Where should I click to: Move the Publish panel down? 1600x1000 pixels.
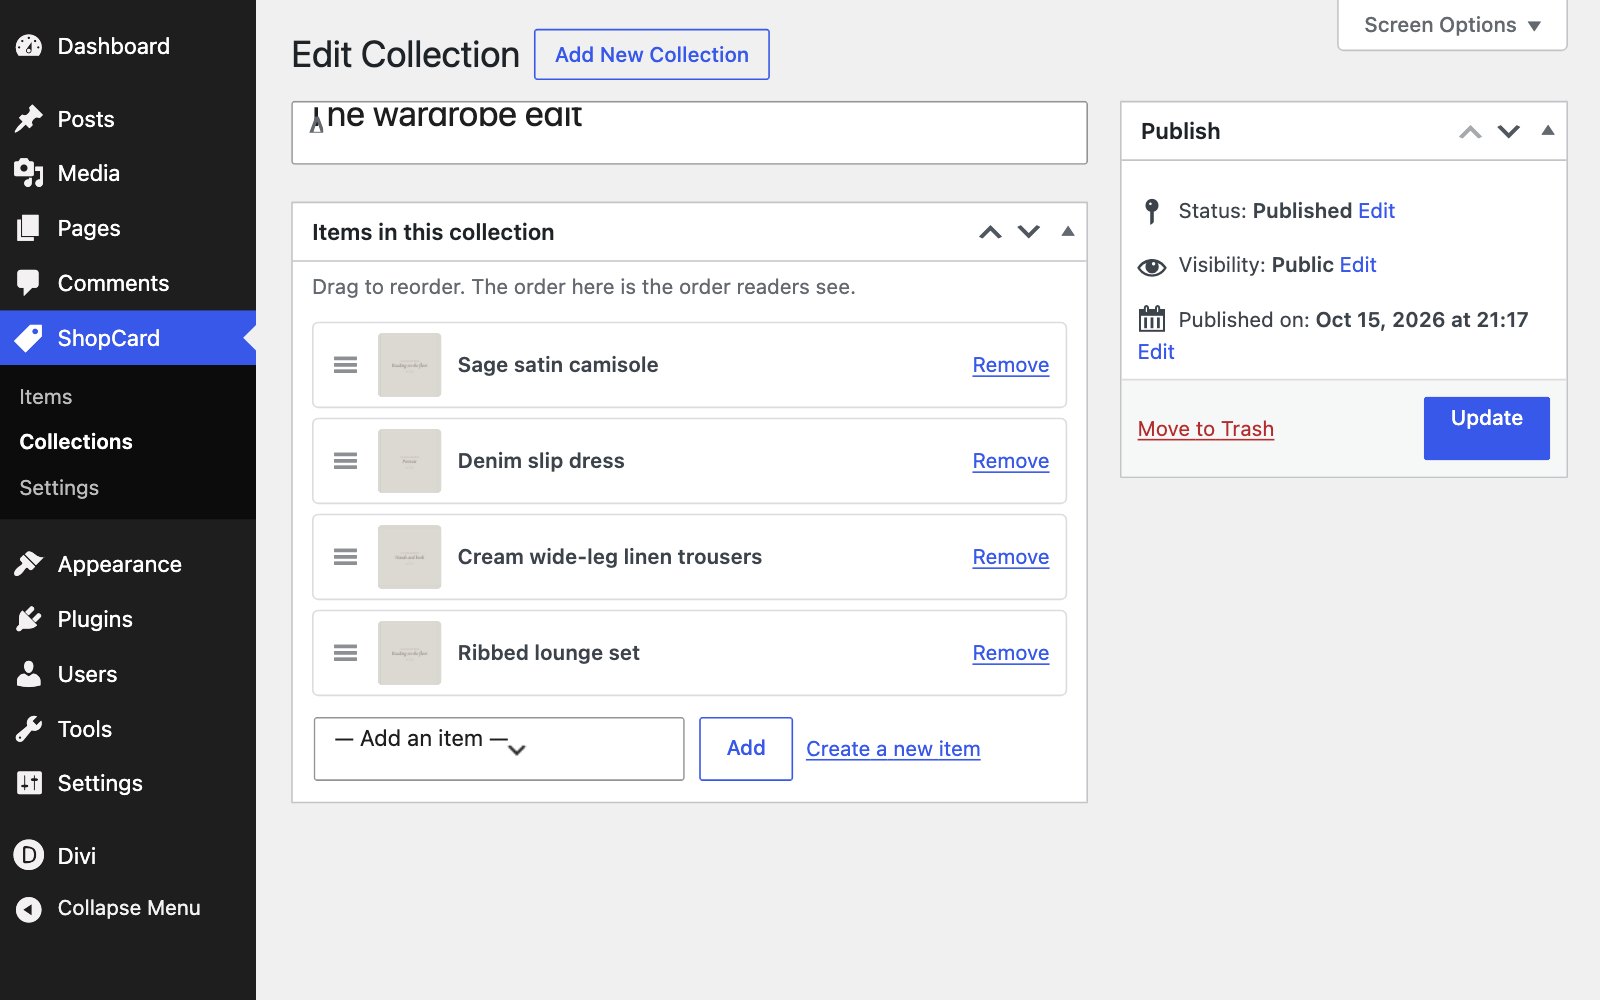[x=1509, y=131]
